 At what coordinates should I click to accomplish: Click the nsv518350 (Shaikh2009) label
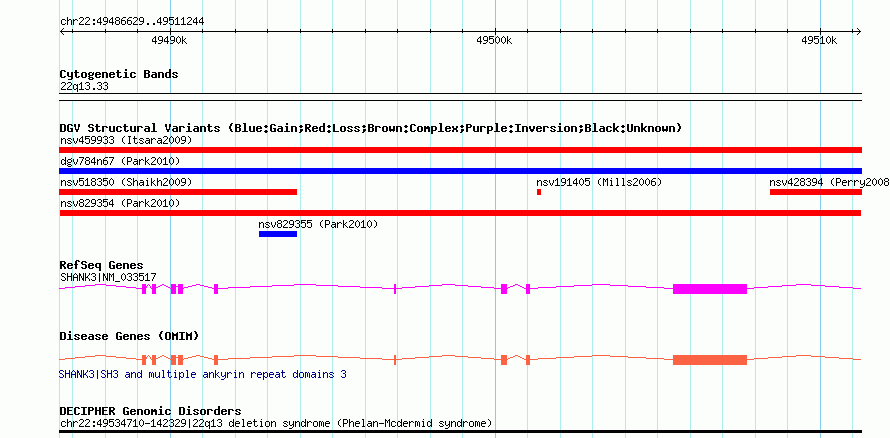point(126,182)
